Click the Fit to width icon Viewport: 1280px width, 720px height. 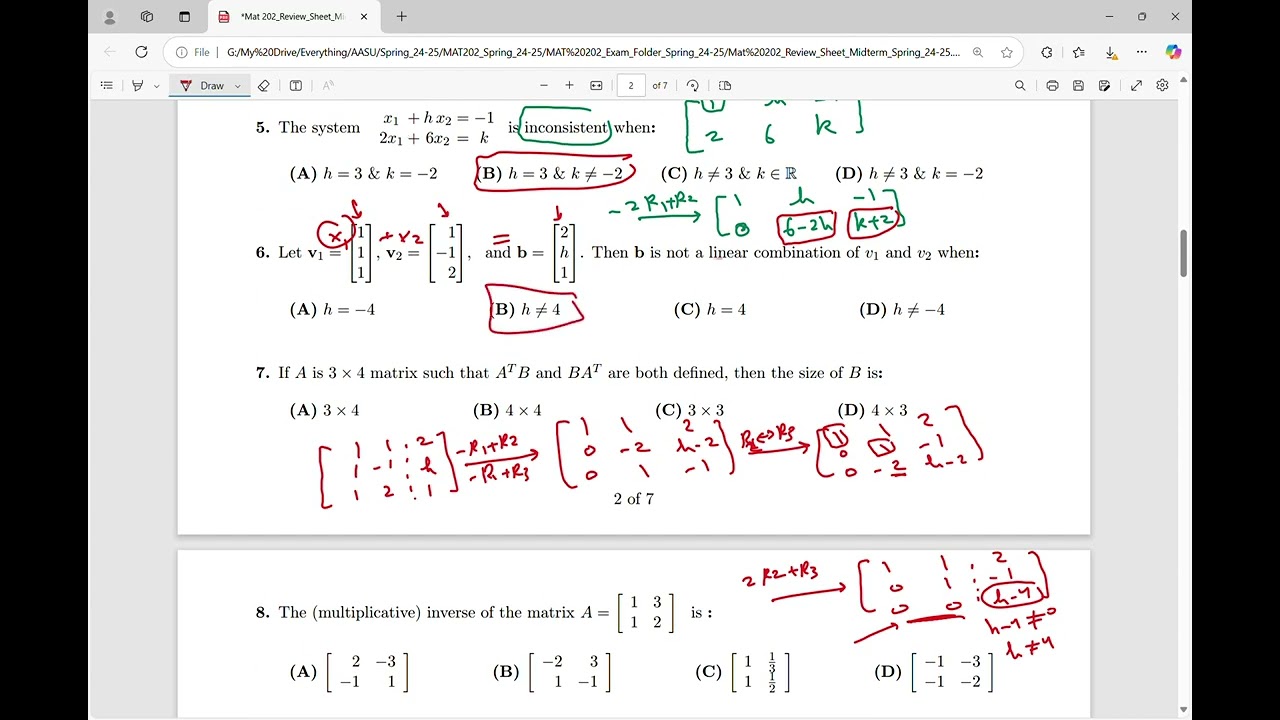[597, 86]
